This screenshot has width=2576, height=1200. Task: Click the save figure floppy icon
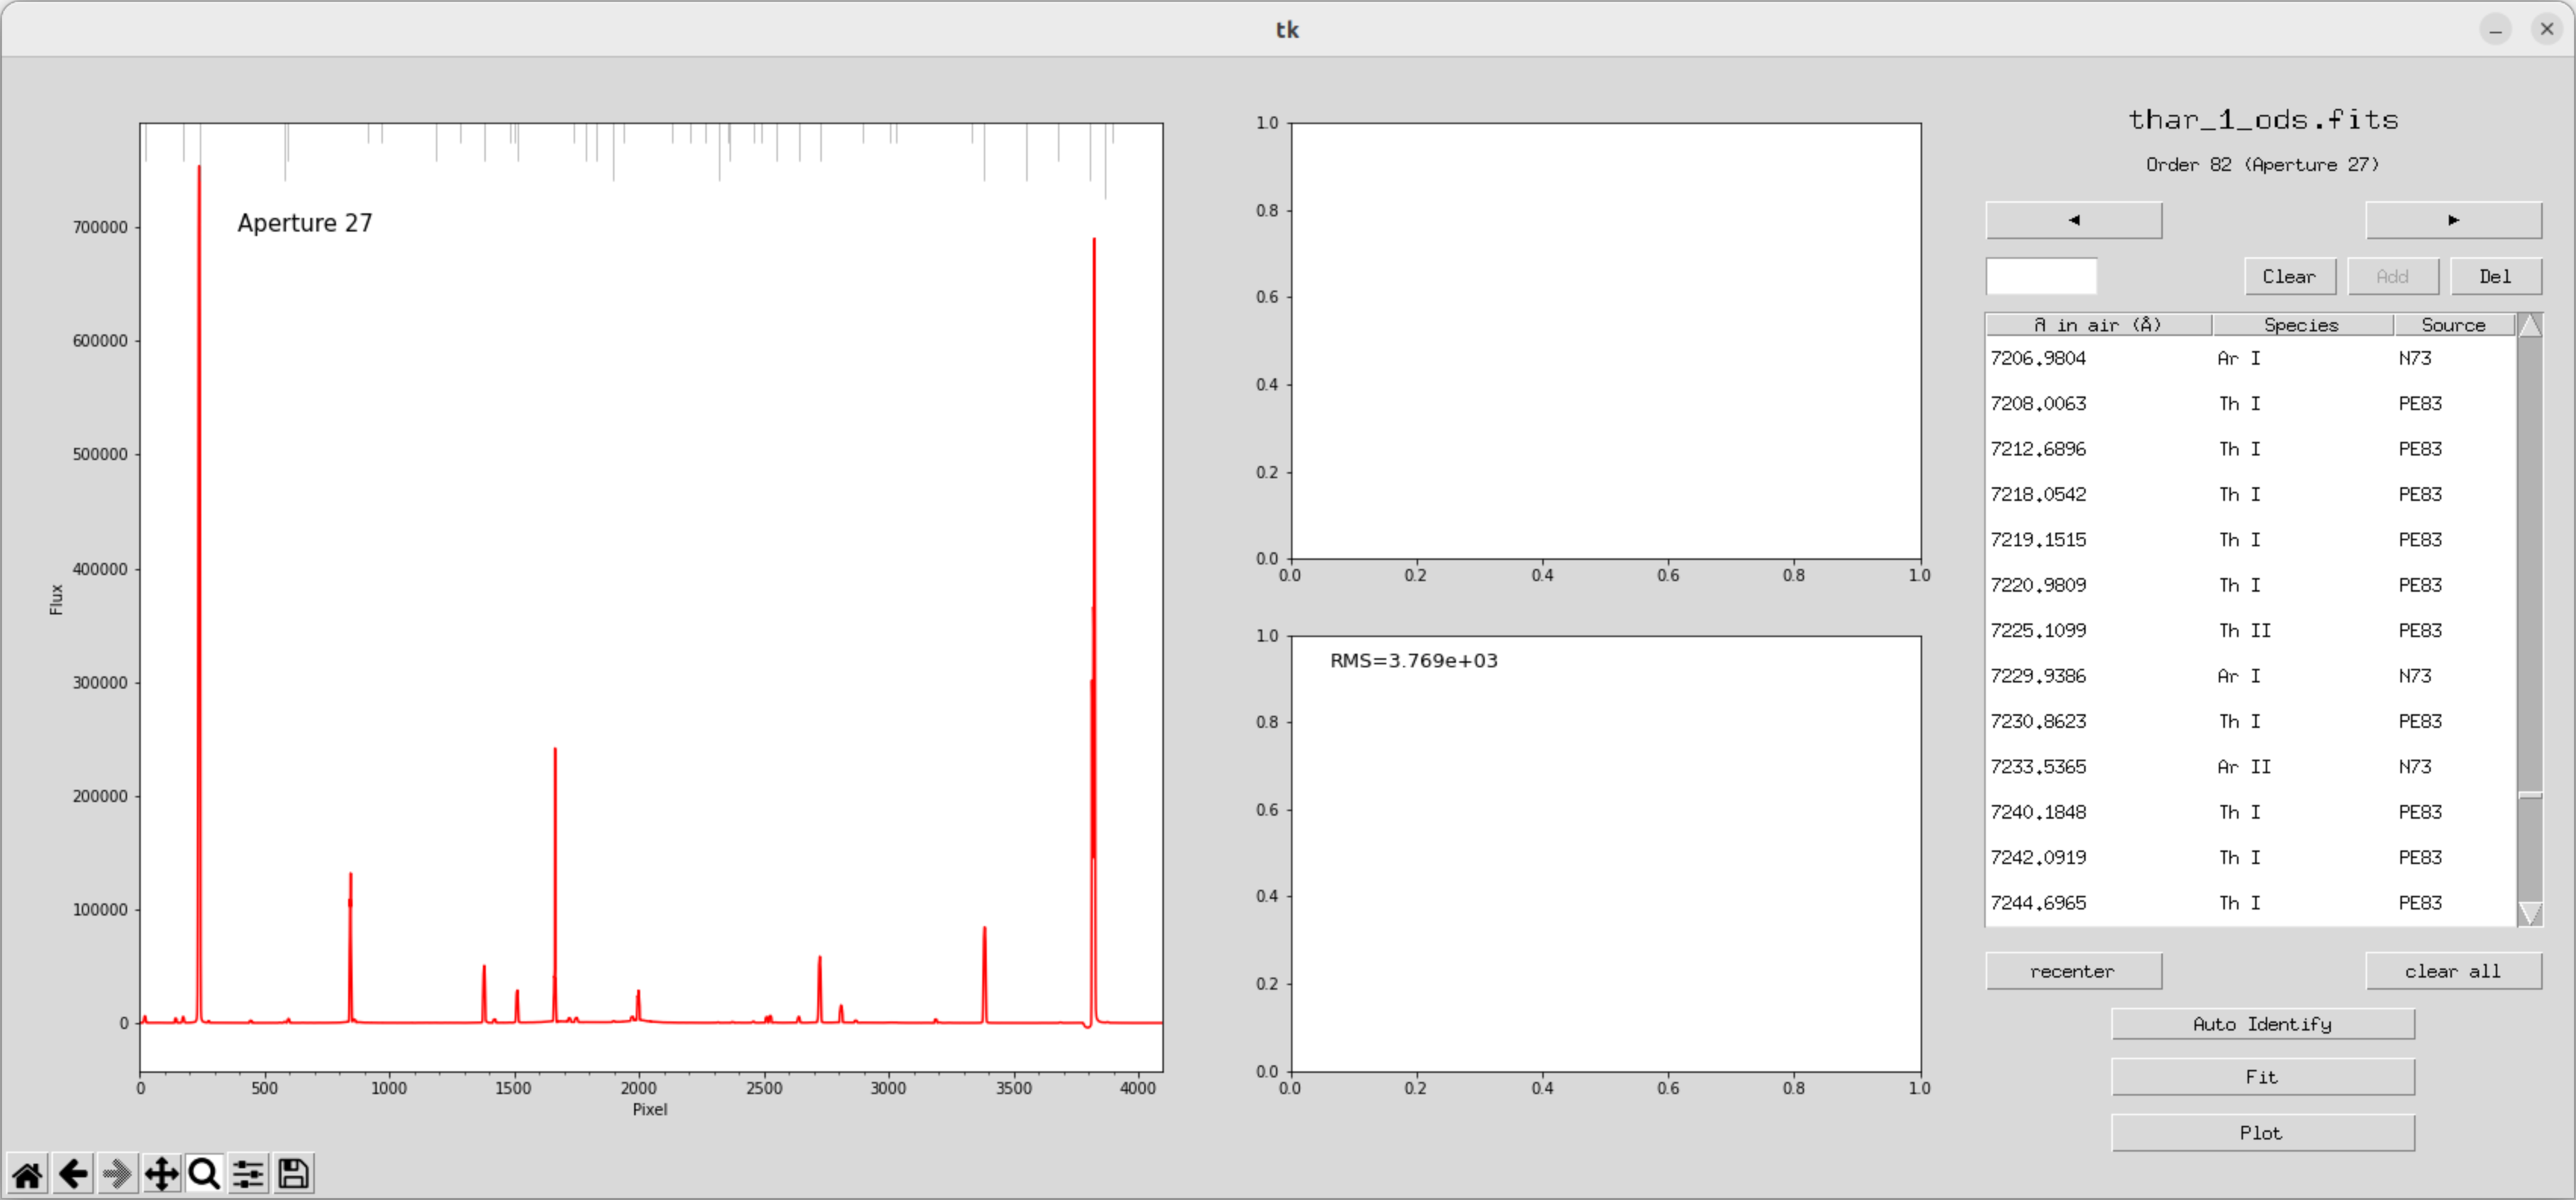pos(293,1174)
